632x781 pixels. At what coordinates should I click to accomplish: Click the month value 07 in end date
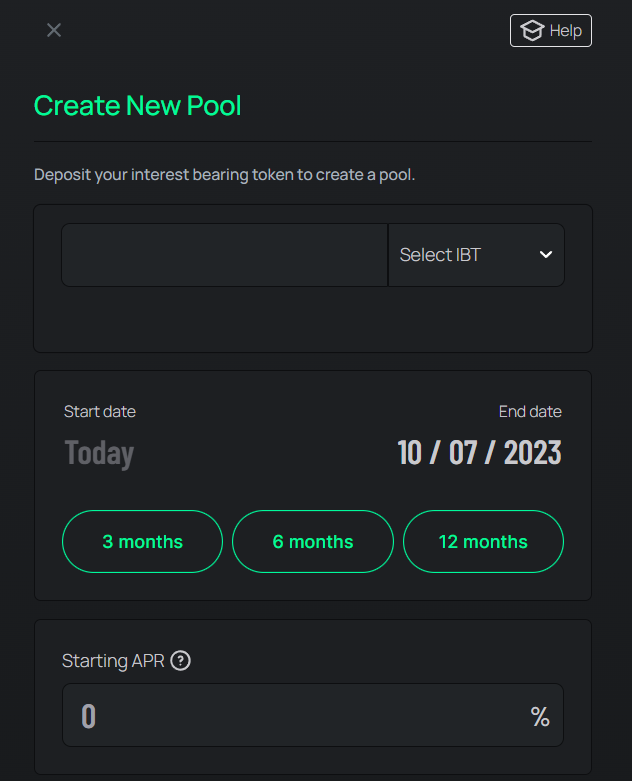[x=463, y=453]
